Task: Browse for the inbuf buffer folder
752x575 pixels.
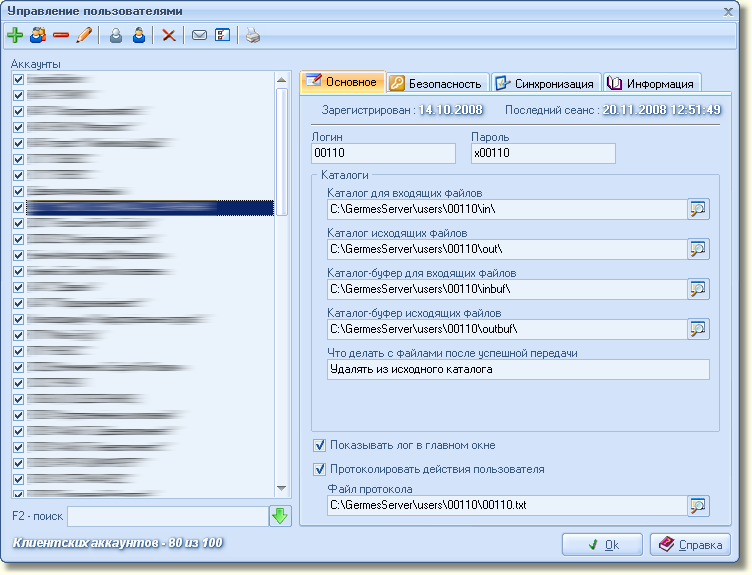Action: point(698,289)
